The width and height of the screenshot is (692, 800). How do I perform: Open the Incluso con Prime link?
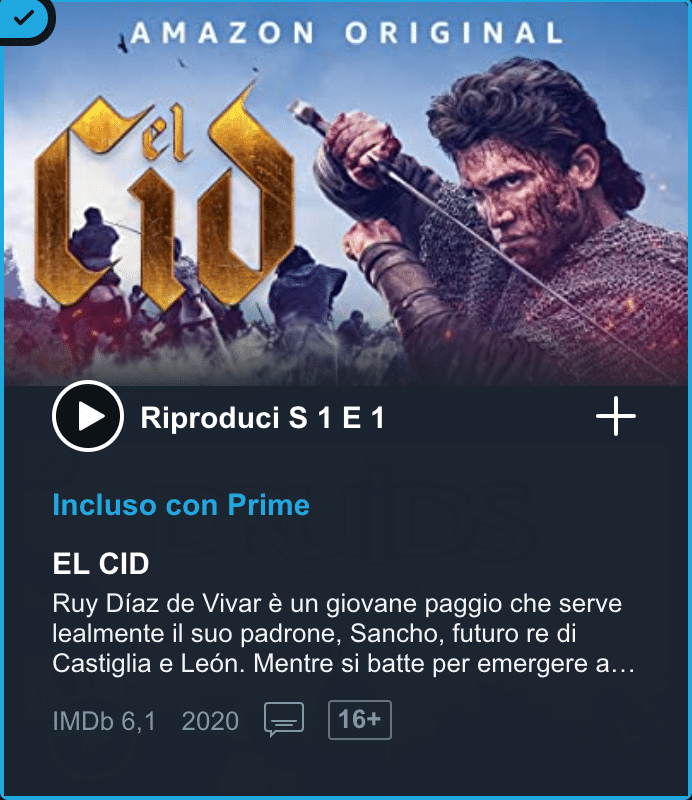click(x=181, y=505)
